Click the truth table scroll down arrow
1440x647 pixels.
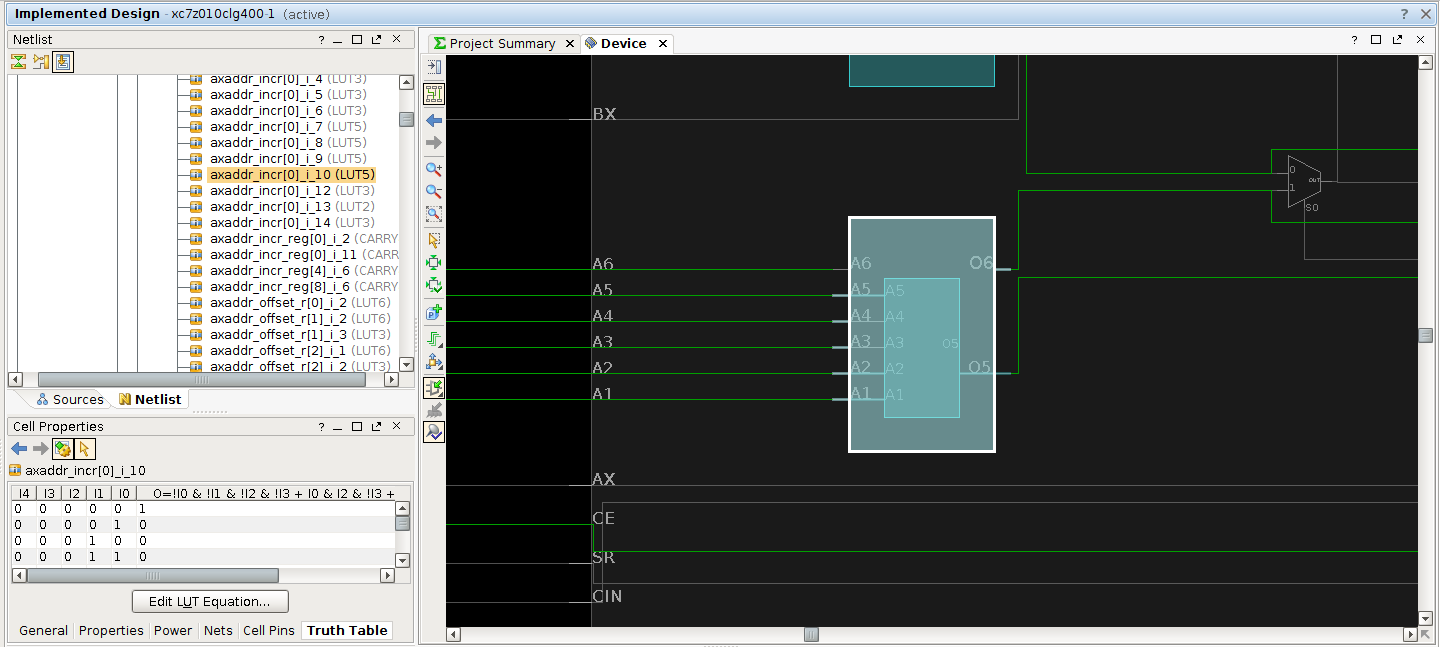pyautogui.click(x=403, y=560)
